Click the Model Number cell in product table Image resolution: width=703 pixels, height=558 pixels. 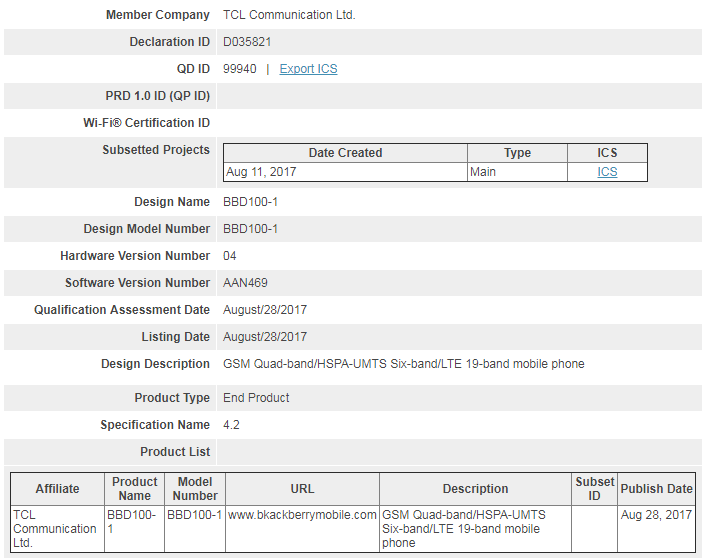(195, 529)
